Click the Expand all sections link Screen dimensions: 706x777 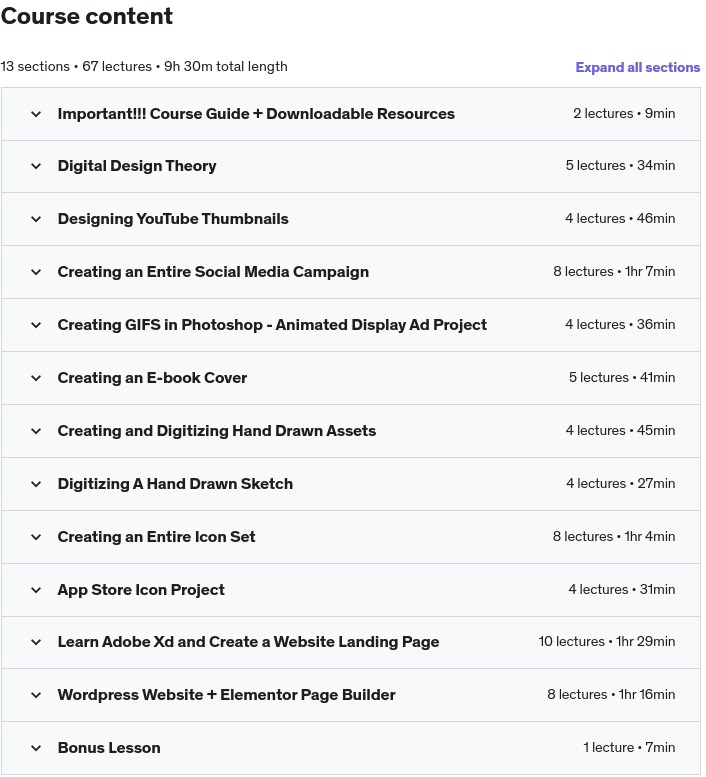pos(637,67)
